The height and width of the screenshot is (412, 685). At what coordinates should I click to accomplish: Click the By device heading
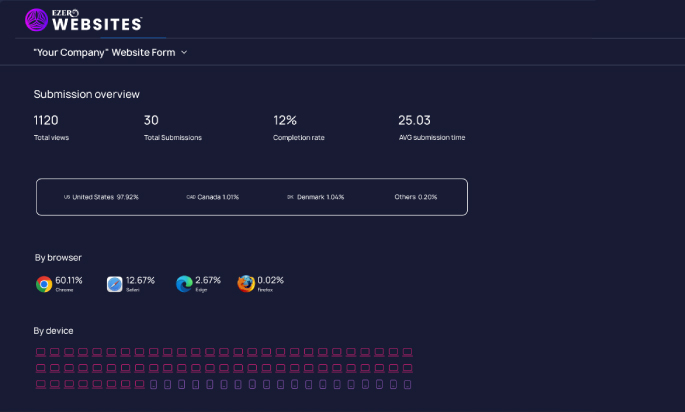53,331
